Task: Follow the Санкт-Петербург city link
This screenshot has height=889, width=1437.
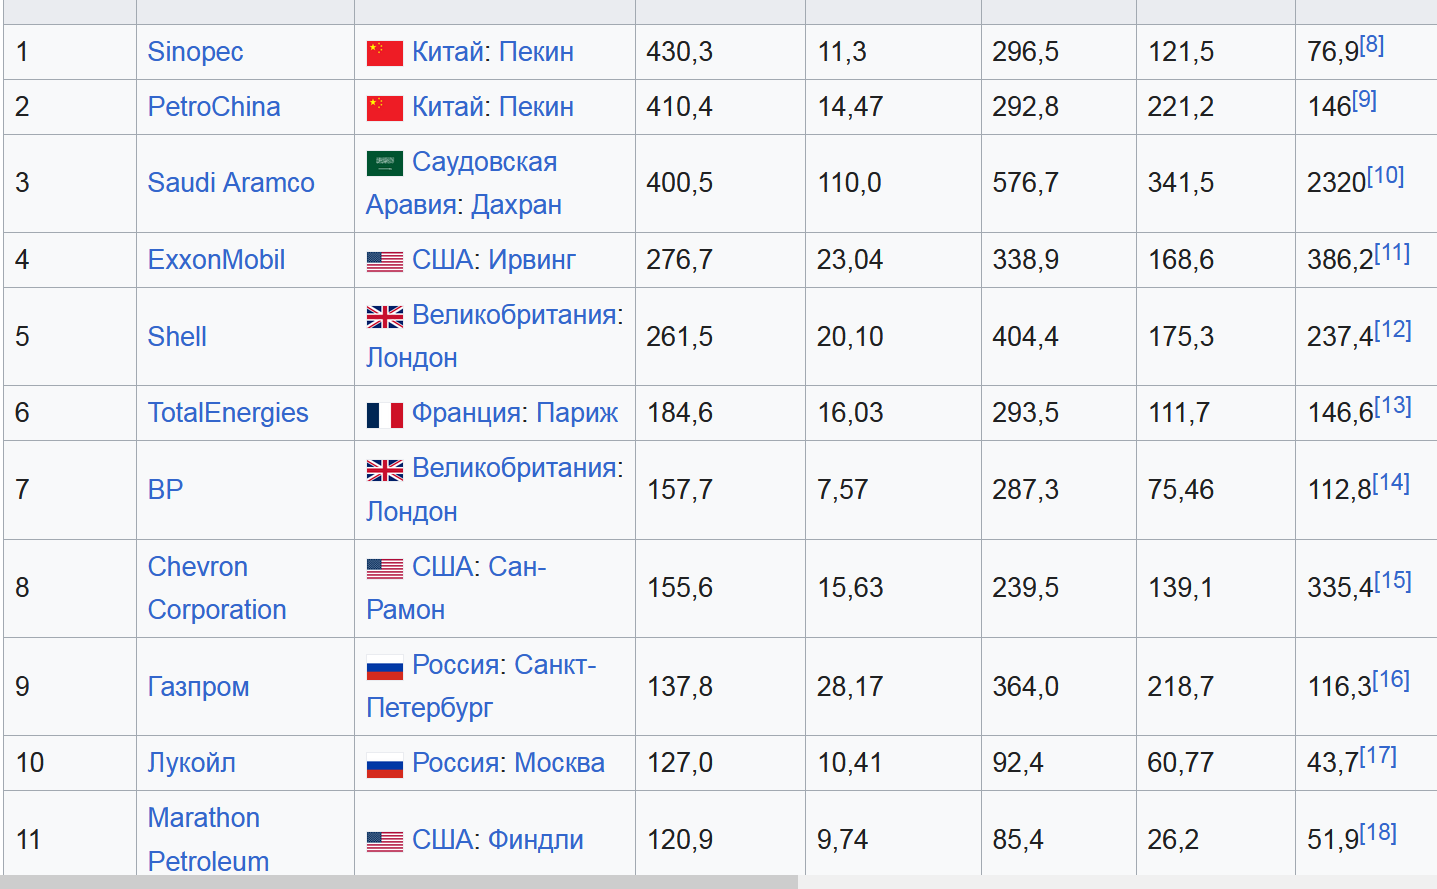Action: pos(481,687)
